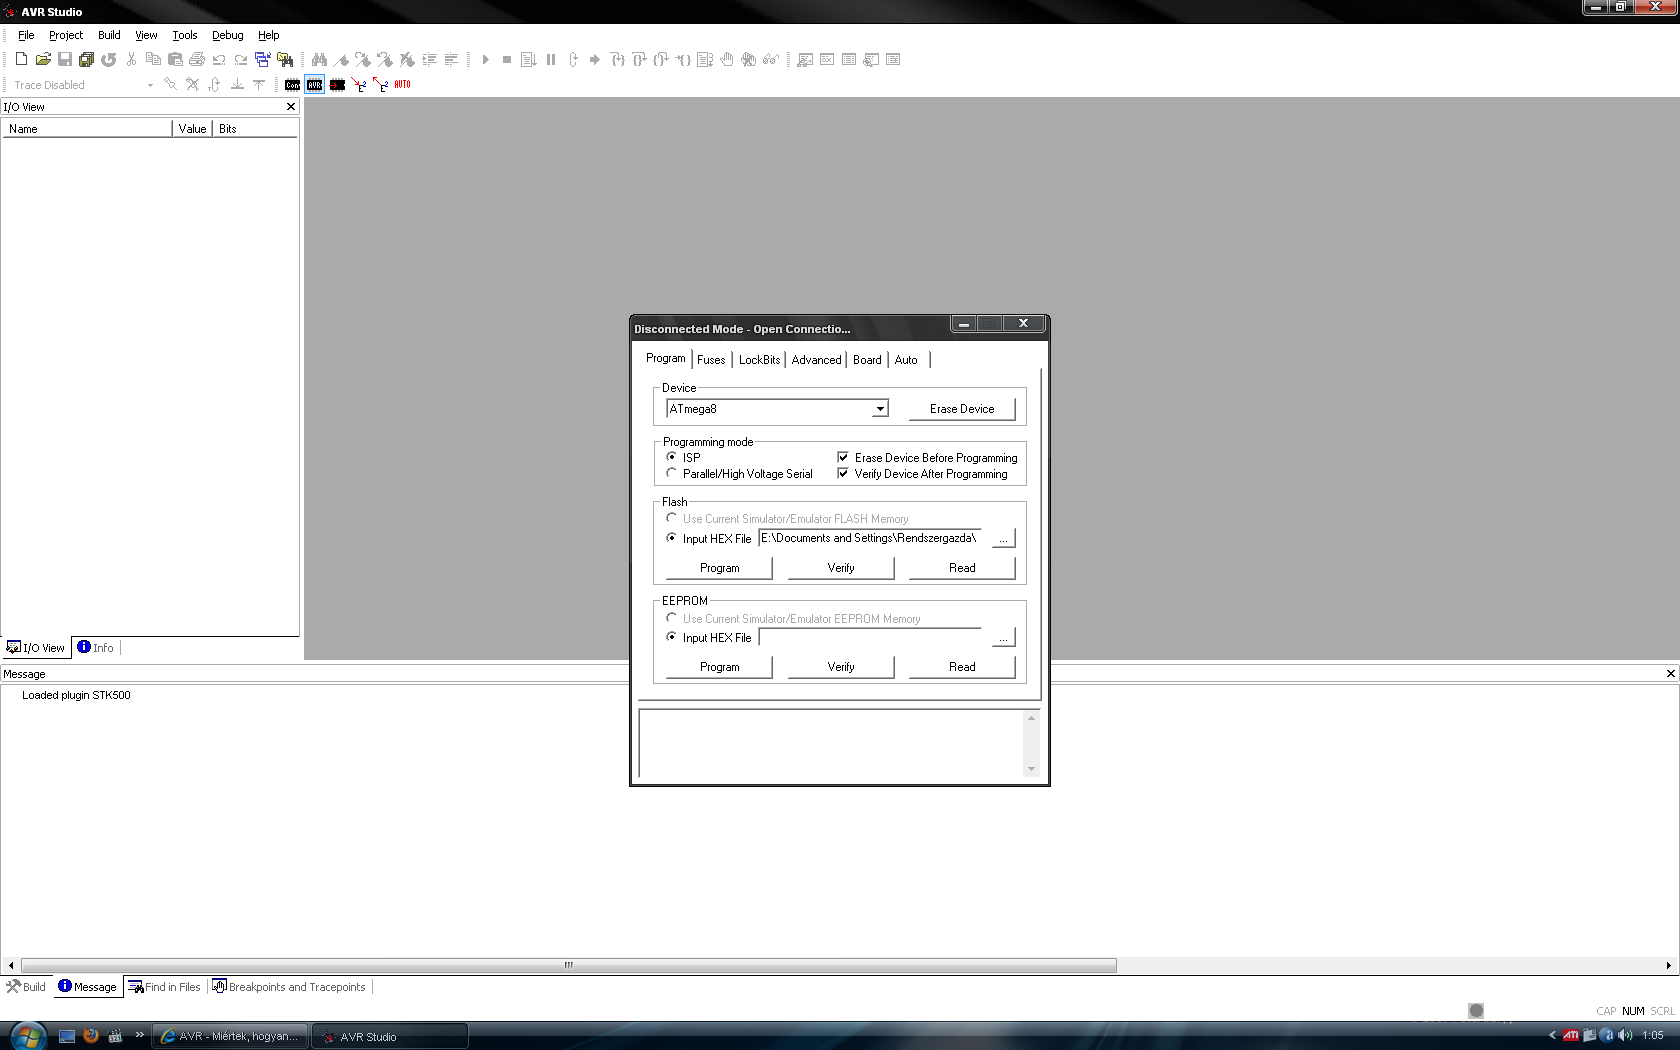
Task: Click the Firefox quick launch icon
Action: [x=91, y=1036]
